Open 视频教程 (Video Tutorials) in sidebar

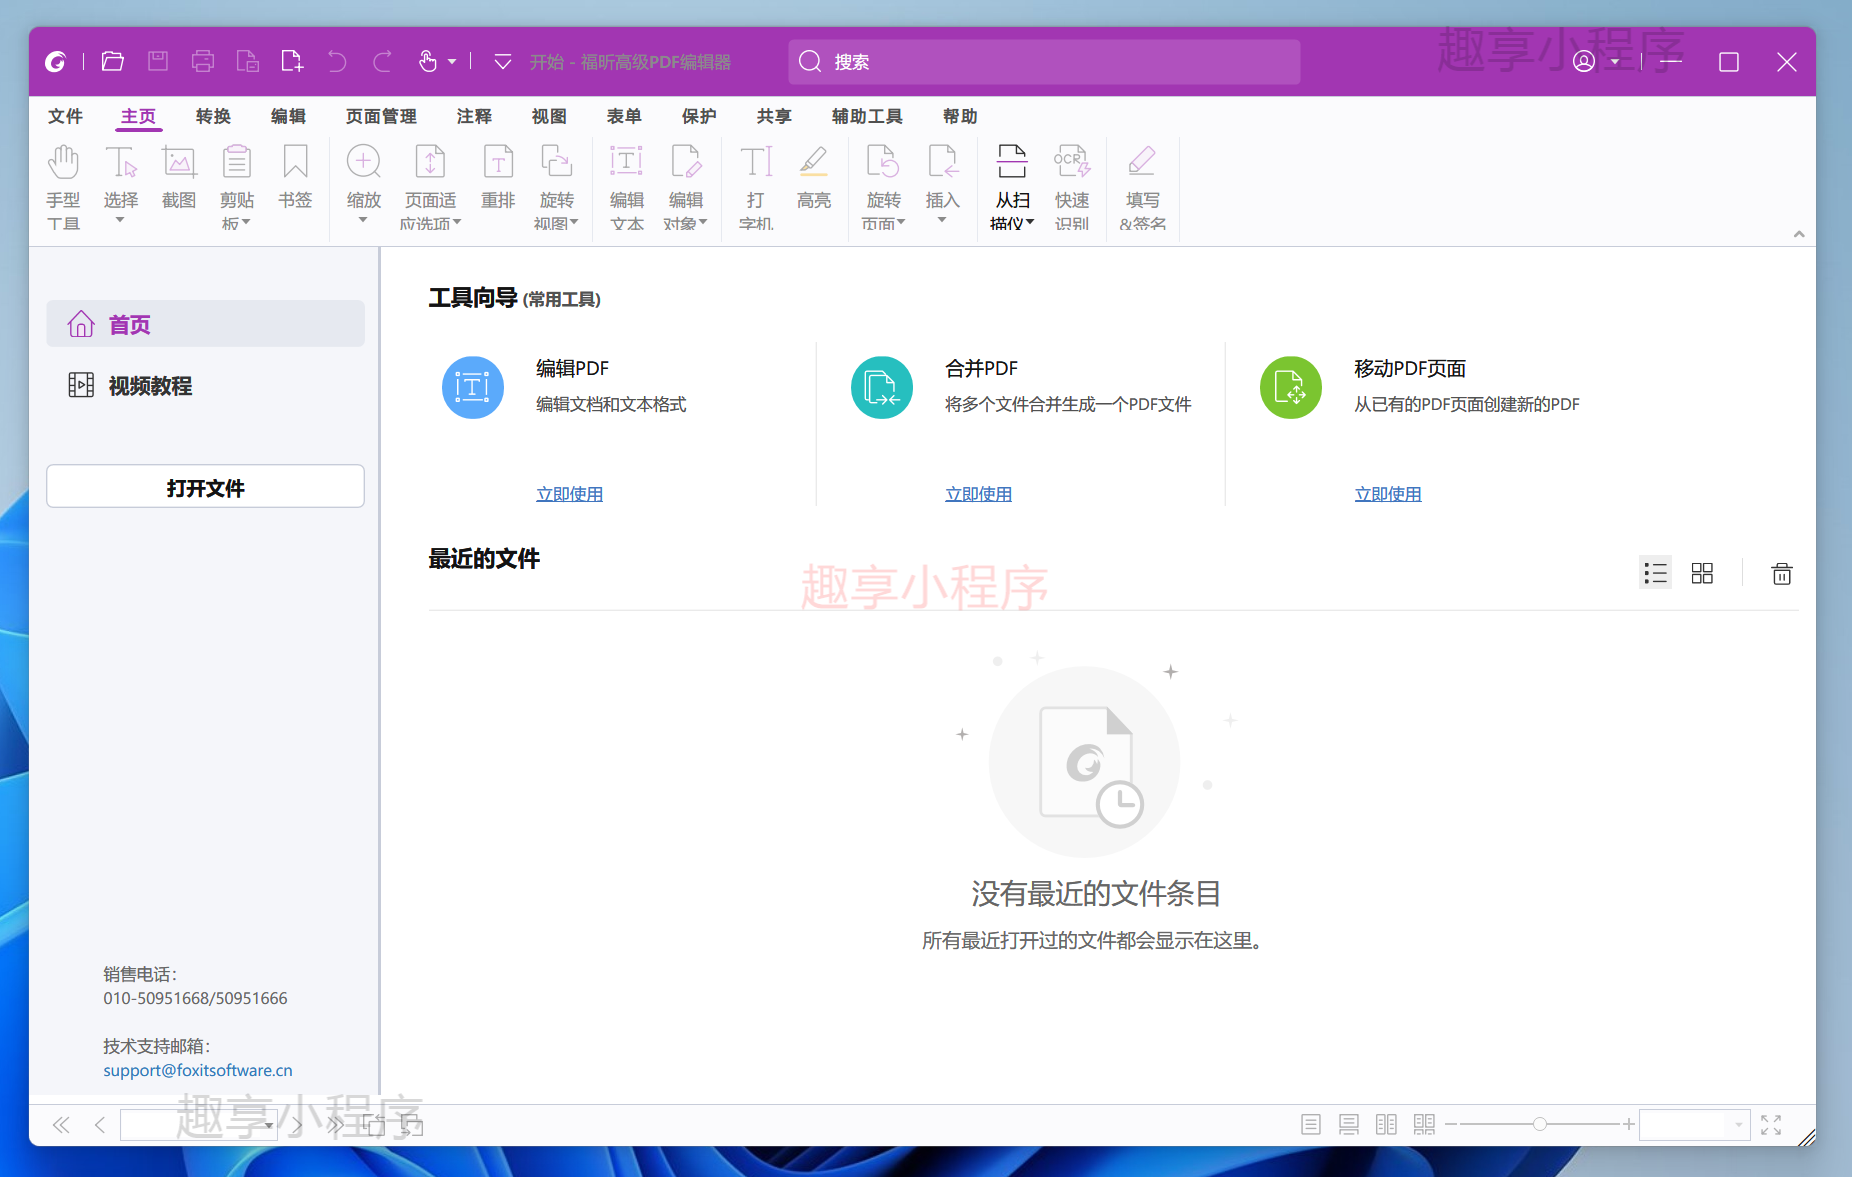205,385
